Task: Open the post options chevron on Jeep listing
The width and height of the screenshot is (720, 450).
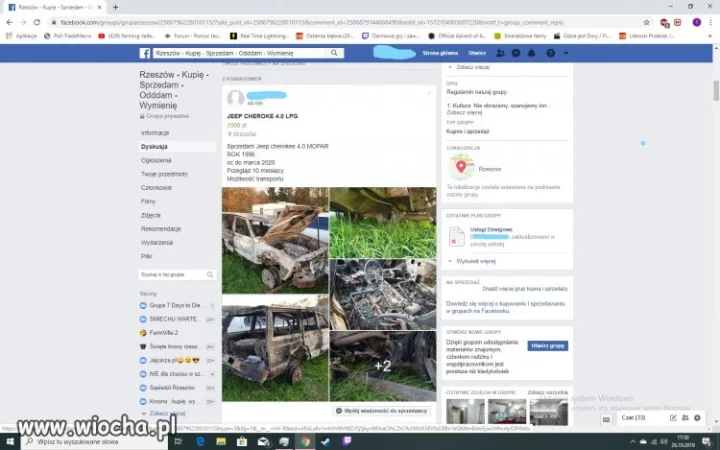Action: click(429, 93)
